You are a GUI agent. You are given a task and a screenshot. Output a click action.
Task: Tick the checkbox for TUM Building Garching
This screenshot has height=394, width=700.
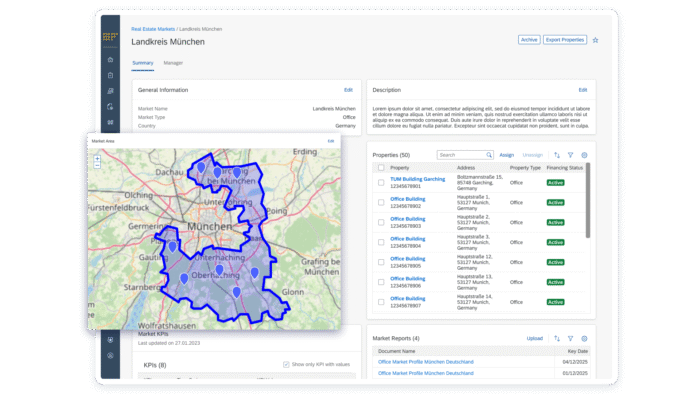pos(381,182)
